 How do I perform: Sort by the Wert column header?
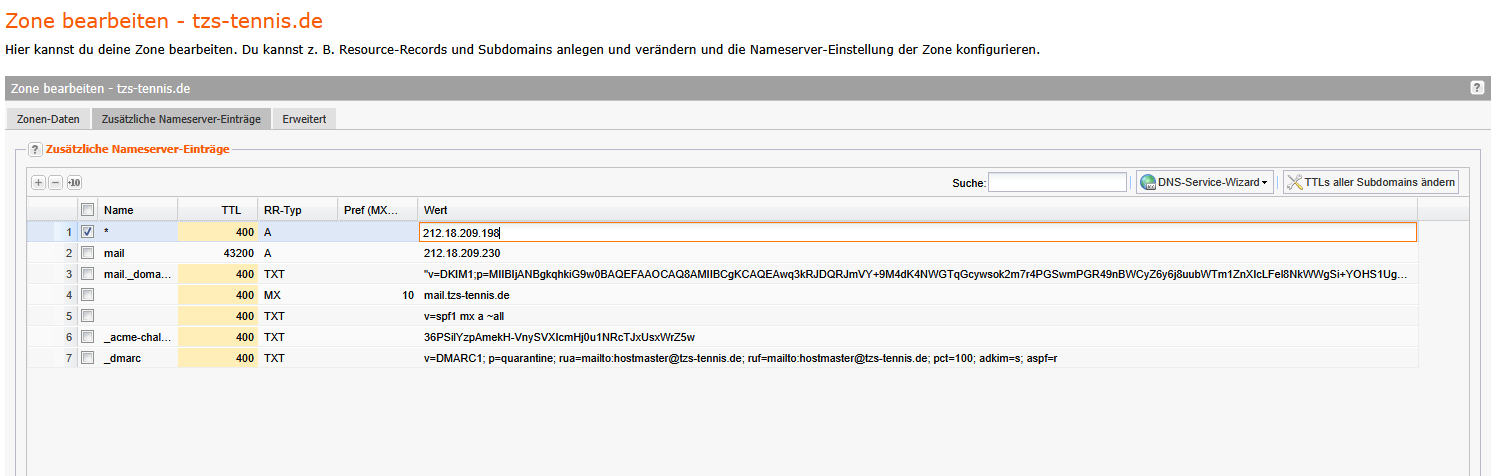click(918, 210)
